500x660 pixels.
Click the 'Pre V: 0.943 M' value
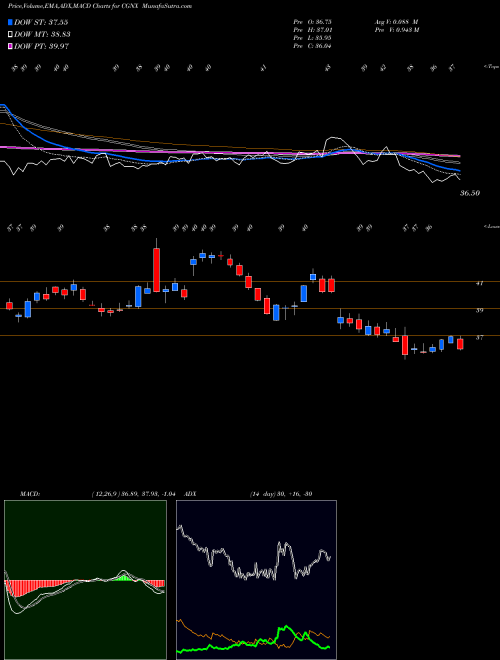click(396, 30)
